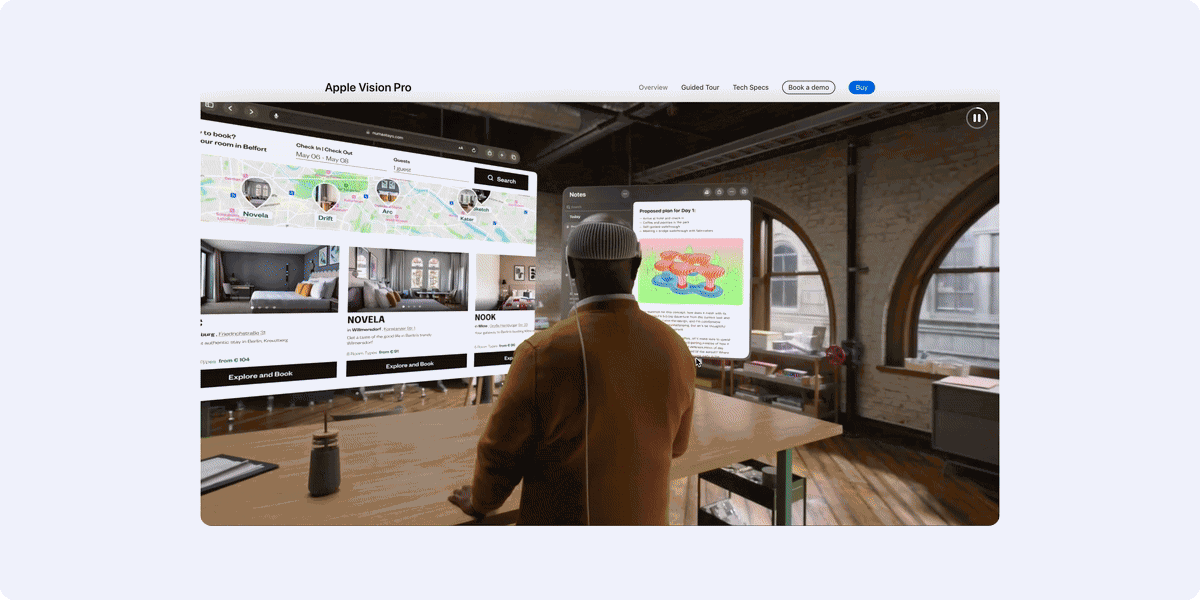
Task: Click the Book a demo button
Action: click(x=808, y=88)
